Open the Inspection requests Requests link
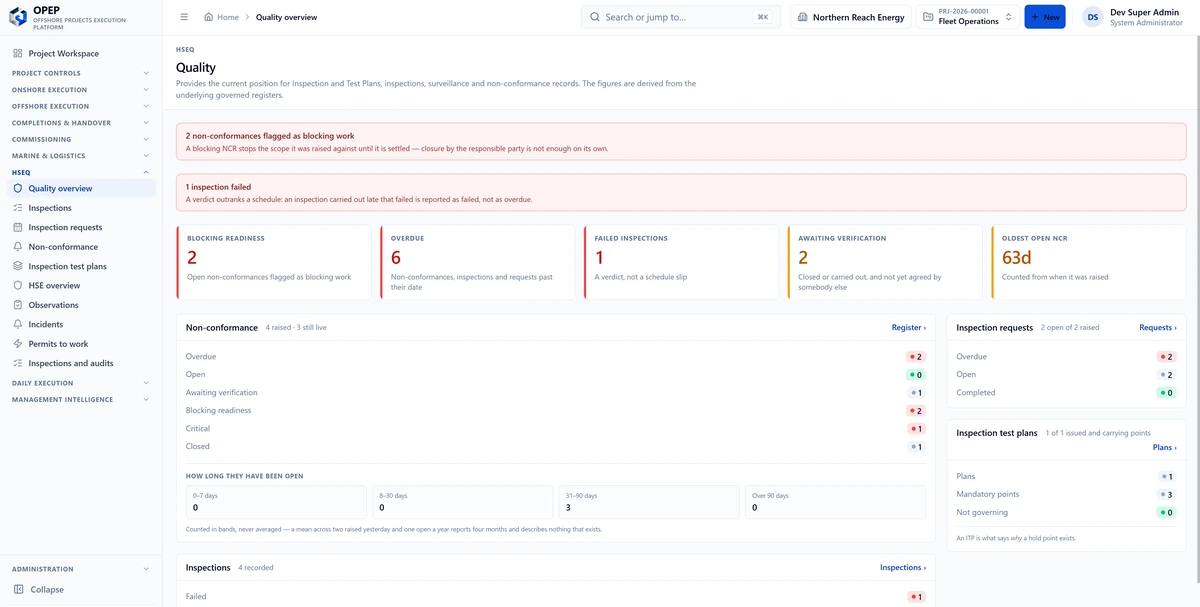 pyautogui.click(x=1158, y=327)
